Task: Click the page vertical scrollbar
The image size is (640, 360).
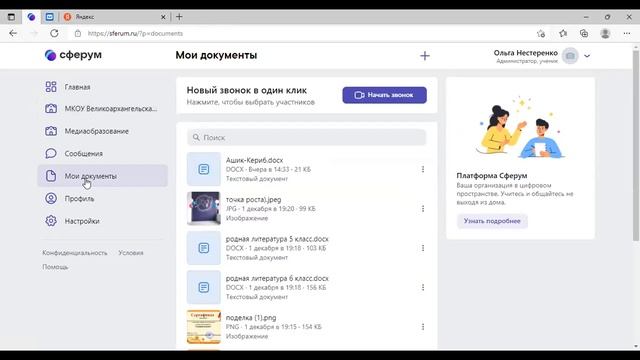Action: 636,146
